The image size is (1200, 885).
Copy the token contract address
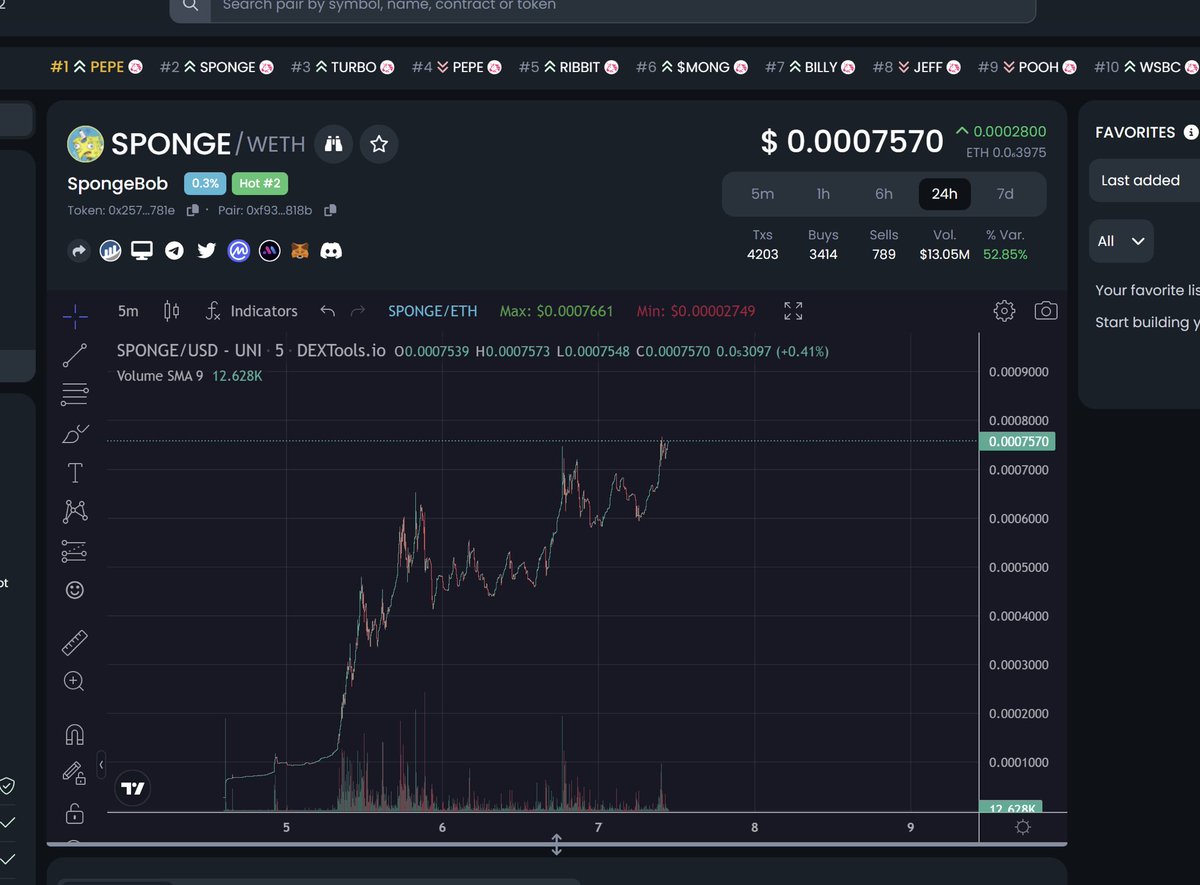tap(193, 211)
